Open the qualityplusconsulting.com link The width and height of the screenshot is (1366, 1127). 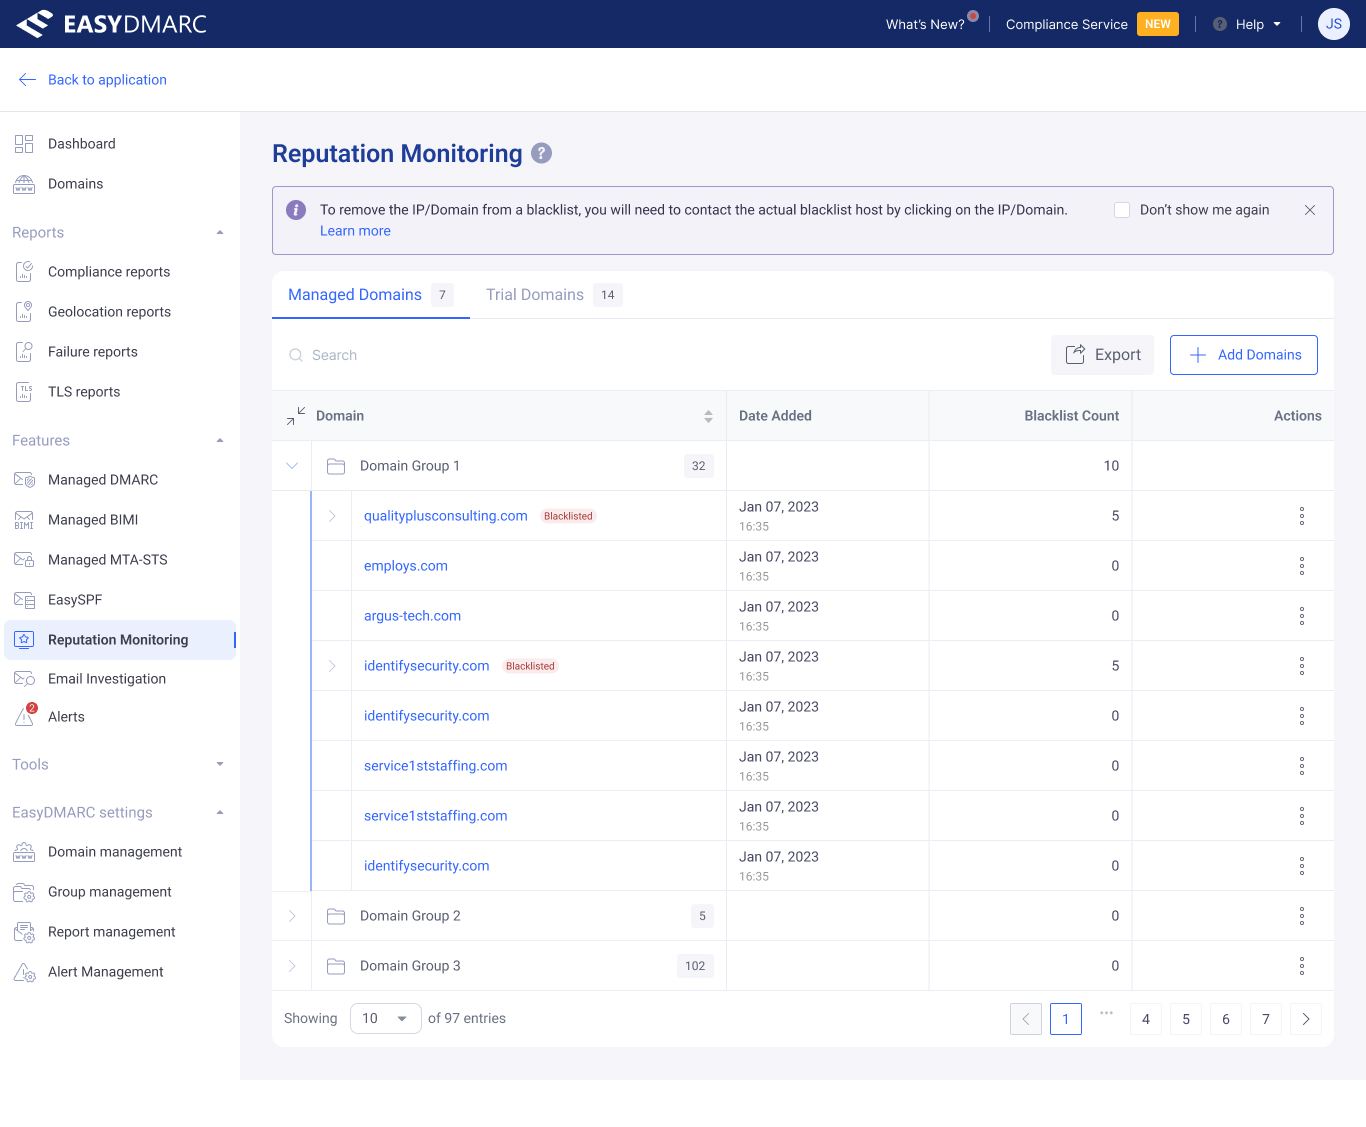(x=446, y=516)
